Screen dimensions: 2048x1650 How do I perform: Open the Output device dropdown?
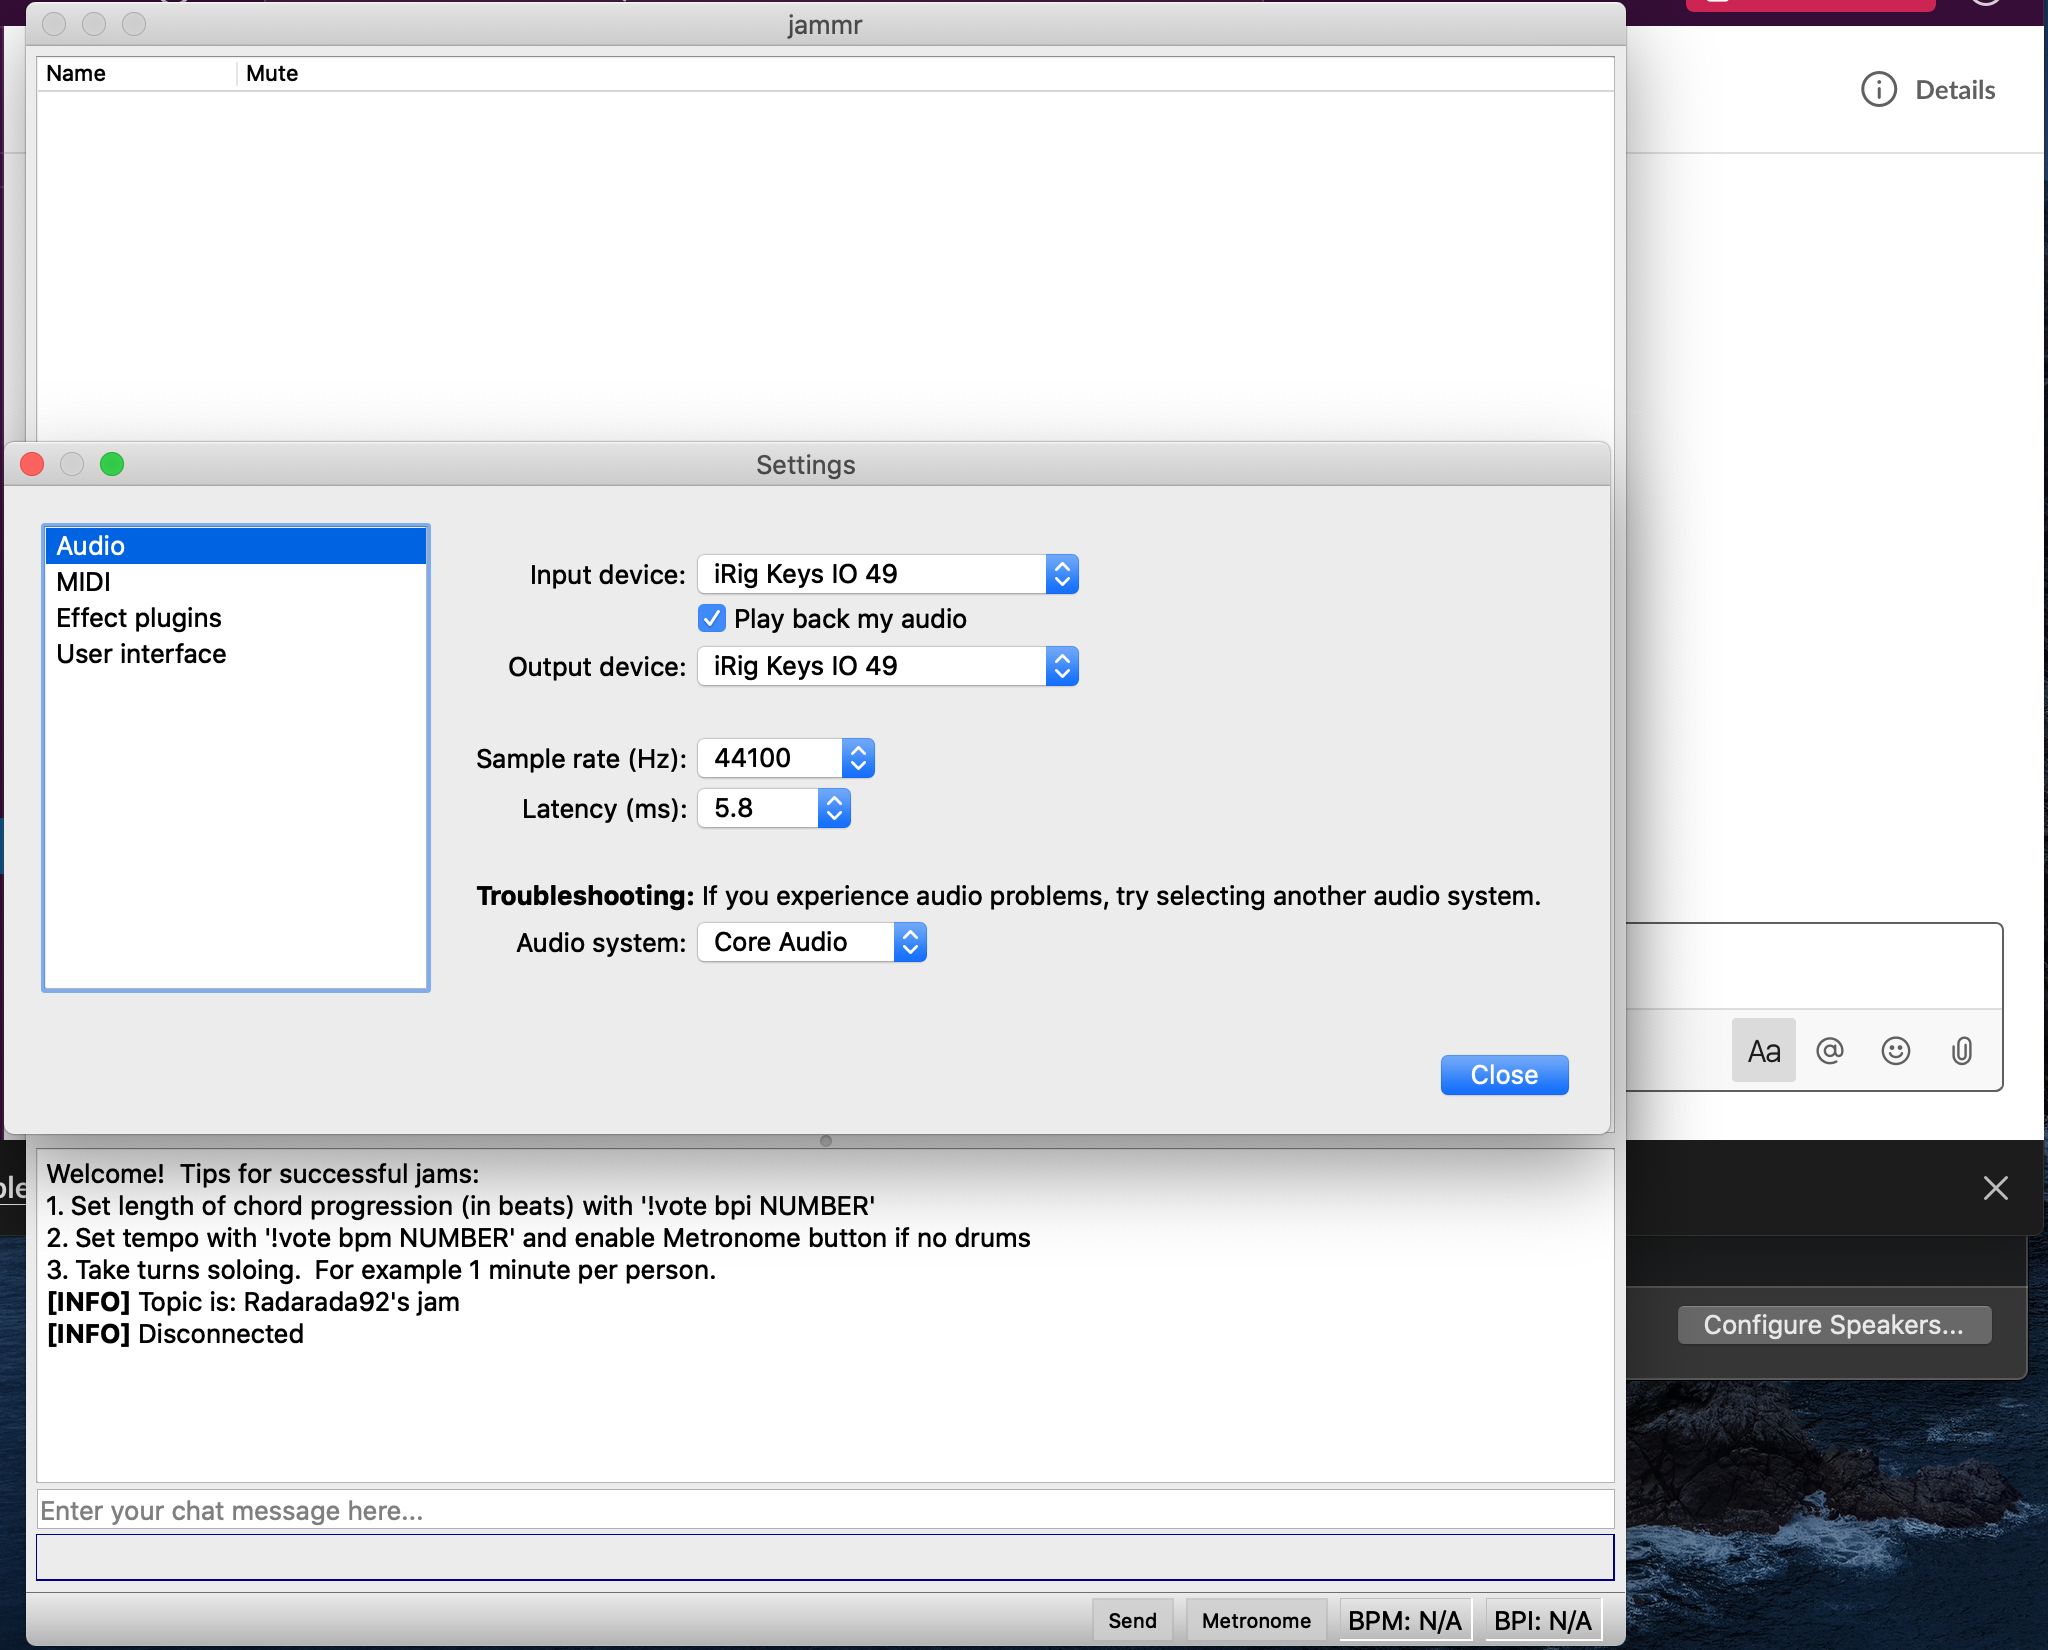tap(887, 667)
